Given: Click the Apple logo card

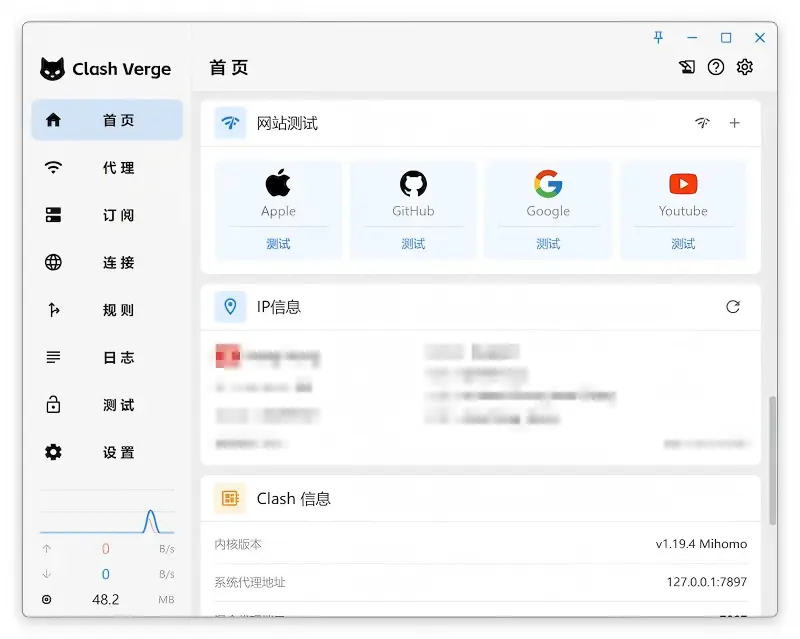Looking at the screenshot, I should 278,183.
